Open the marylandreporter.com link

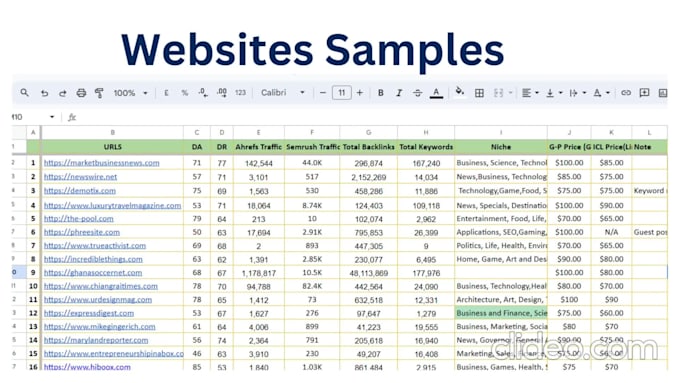[x=96, y=340]
